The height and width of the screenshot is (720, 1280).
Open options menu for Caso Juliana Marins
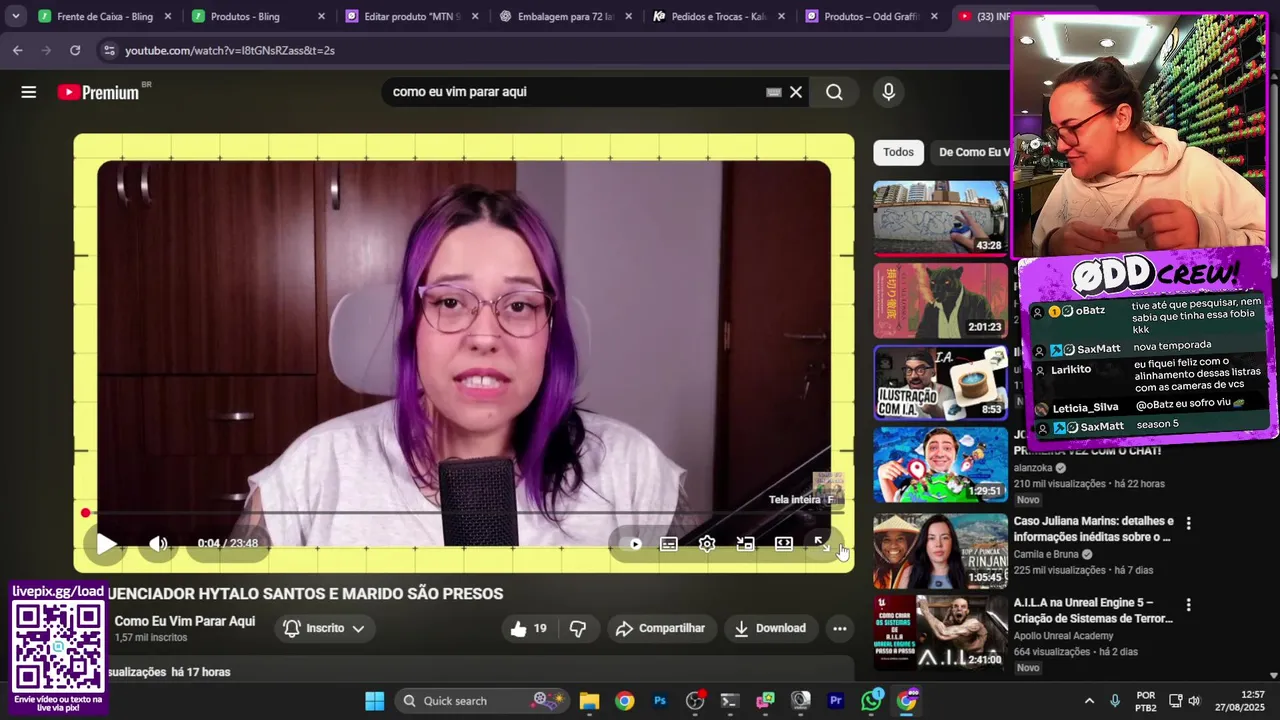[1188, 523]
